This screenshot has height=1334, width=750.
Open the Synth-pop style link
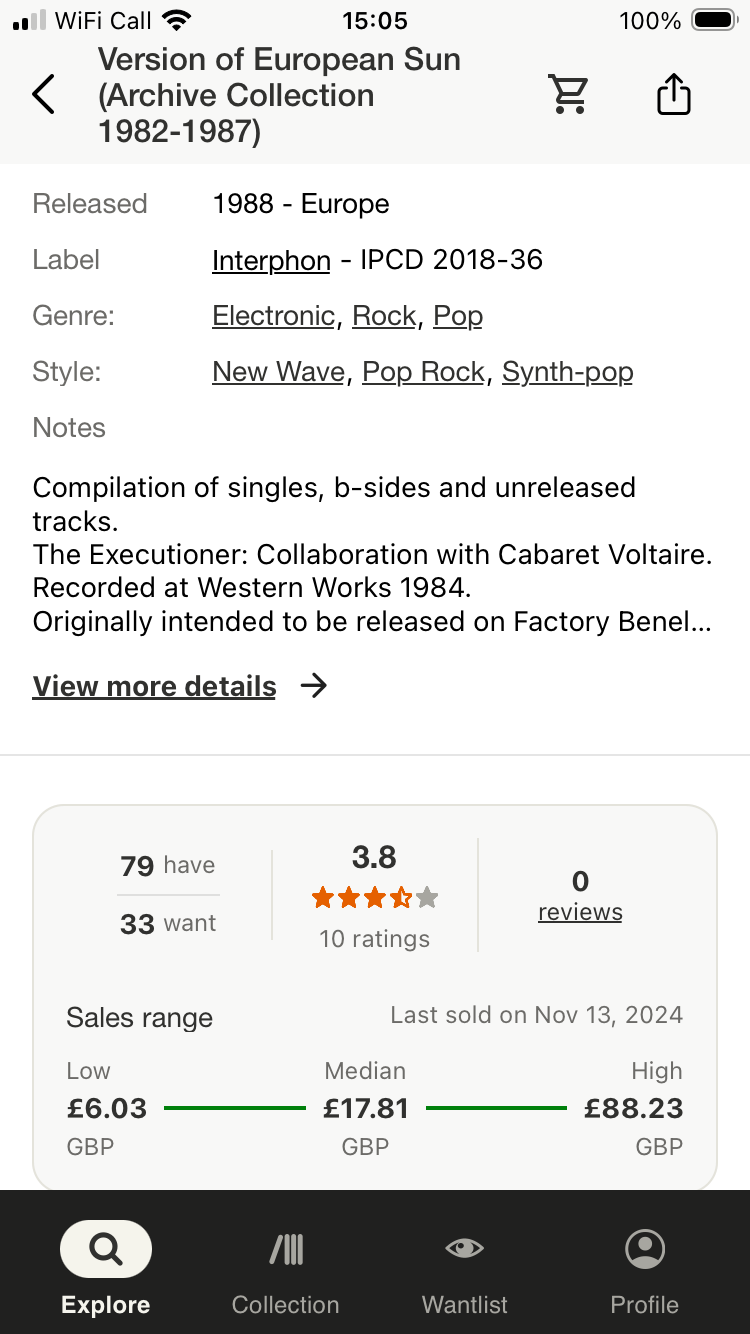pos(567,373)
